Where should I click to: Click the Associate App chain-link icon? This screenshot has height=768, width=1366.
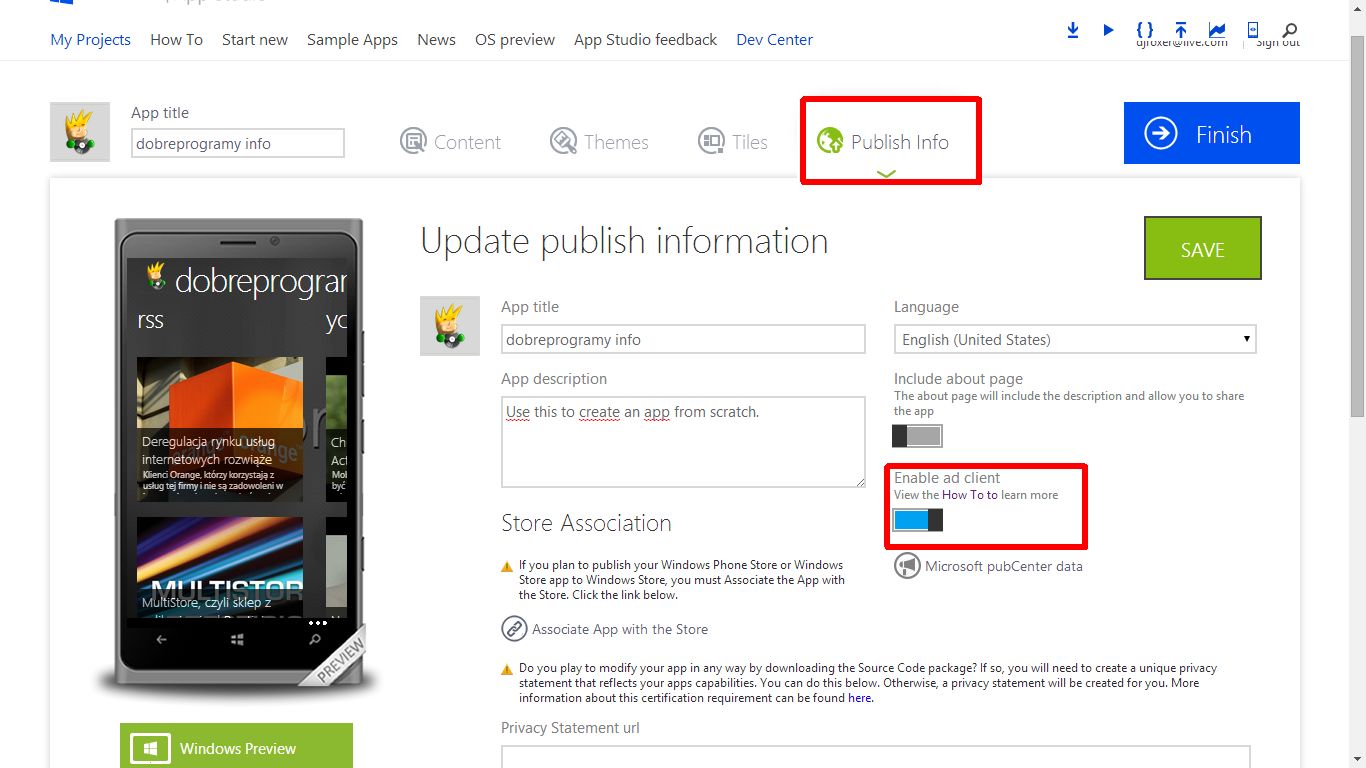tap(514, 629)
